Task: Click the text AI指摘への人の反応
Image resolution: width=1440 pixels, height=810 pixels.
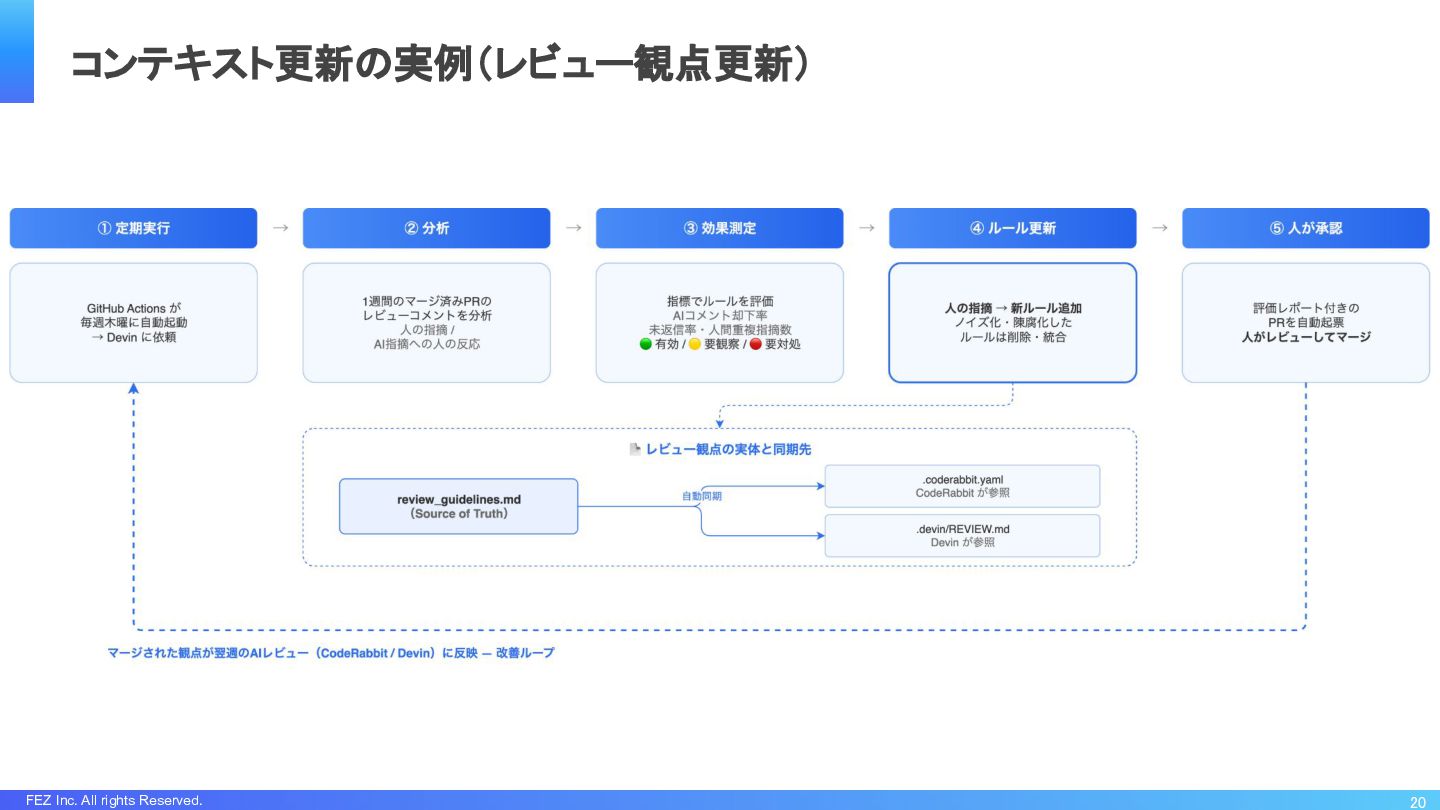Action: [427, 344]
